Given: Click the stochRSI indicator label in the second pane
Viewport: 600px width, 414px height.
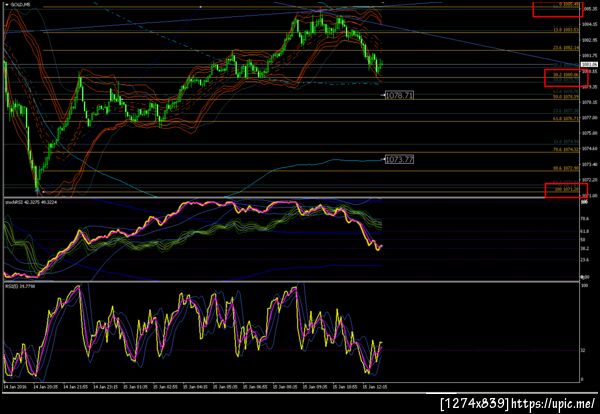Looking at the screenshot, I should pyautogui.click(x=31, y=202).
